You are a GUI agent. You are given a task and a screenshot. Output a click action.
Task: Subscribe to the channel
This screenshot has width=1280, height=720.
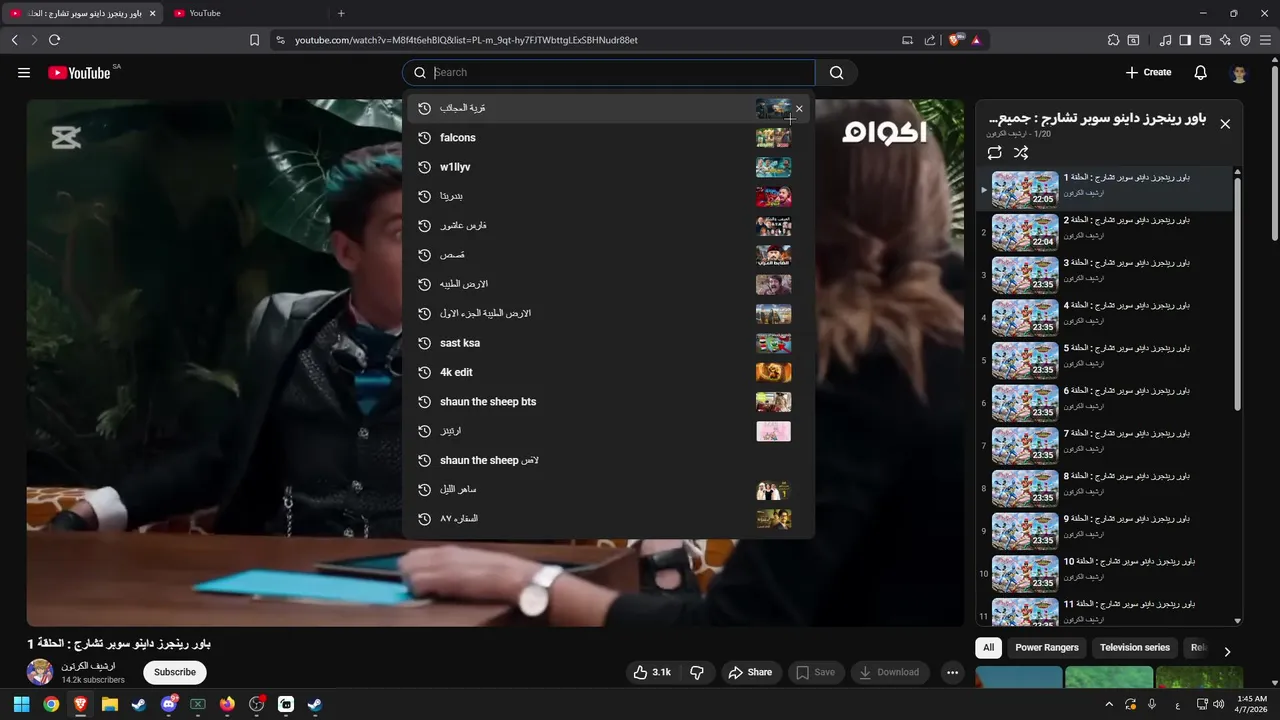pyautogui.click(x=175, y=672)
